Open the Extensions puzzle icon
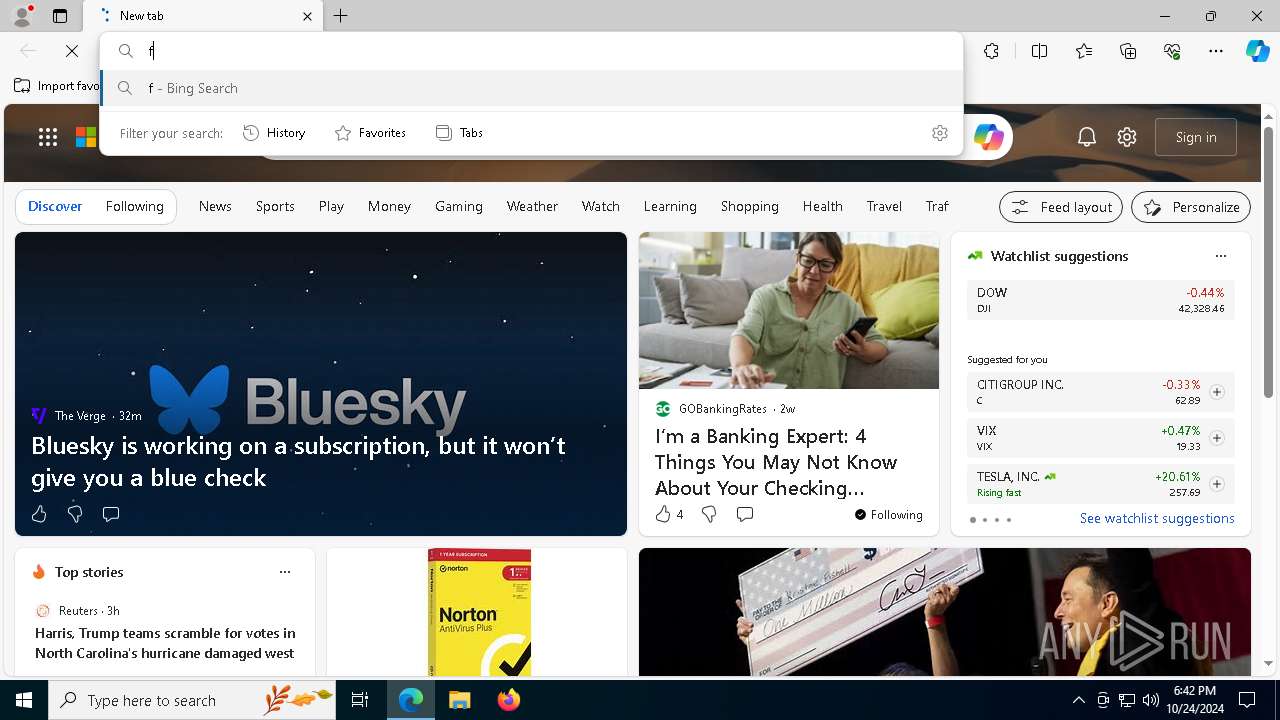The width and height of the screenshot is (1280, 720). [991, 51]
